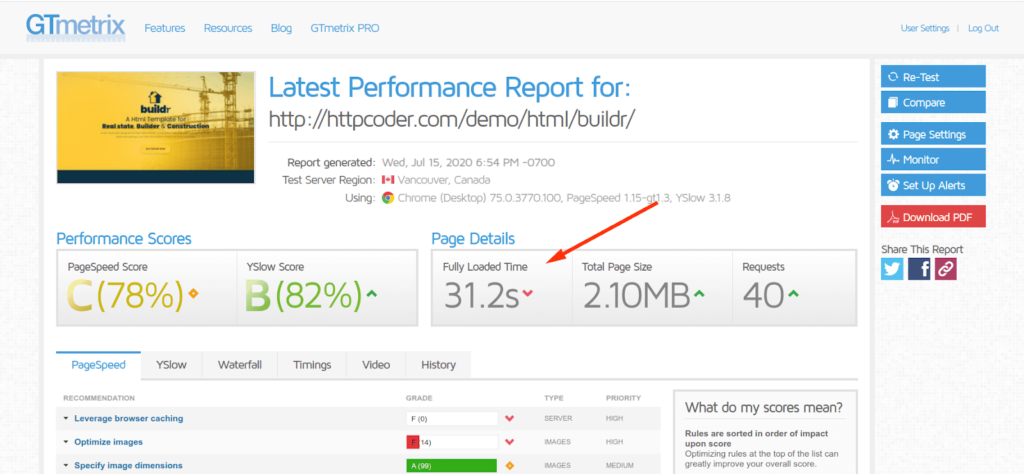Open the Video tab
Viewport: 1024px width, 474px height.
click(376, 365)
